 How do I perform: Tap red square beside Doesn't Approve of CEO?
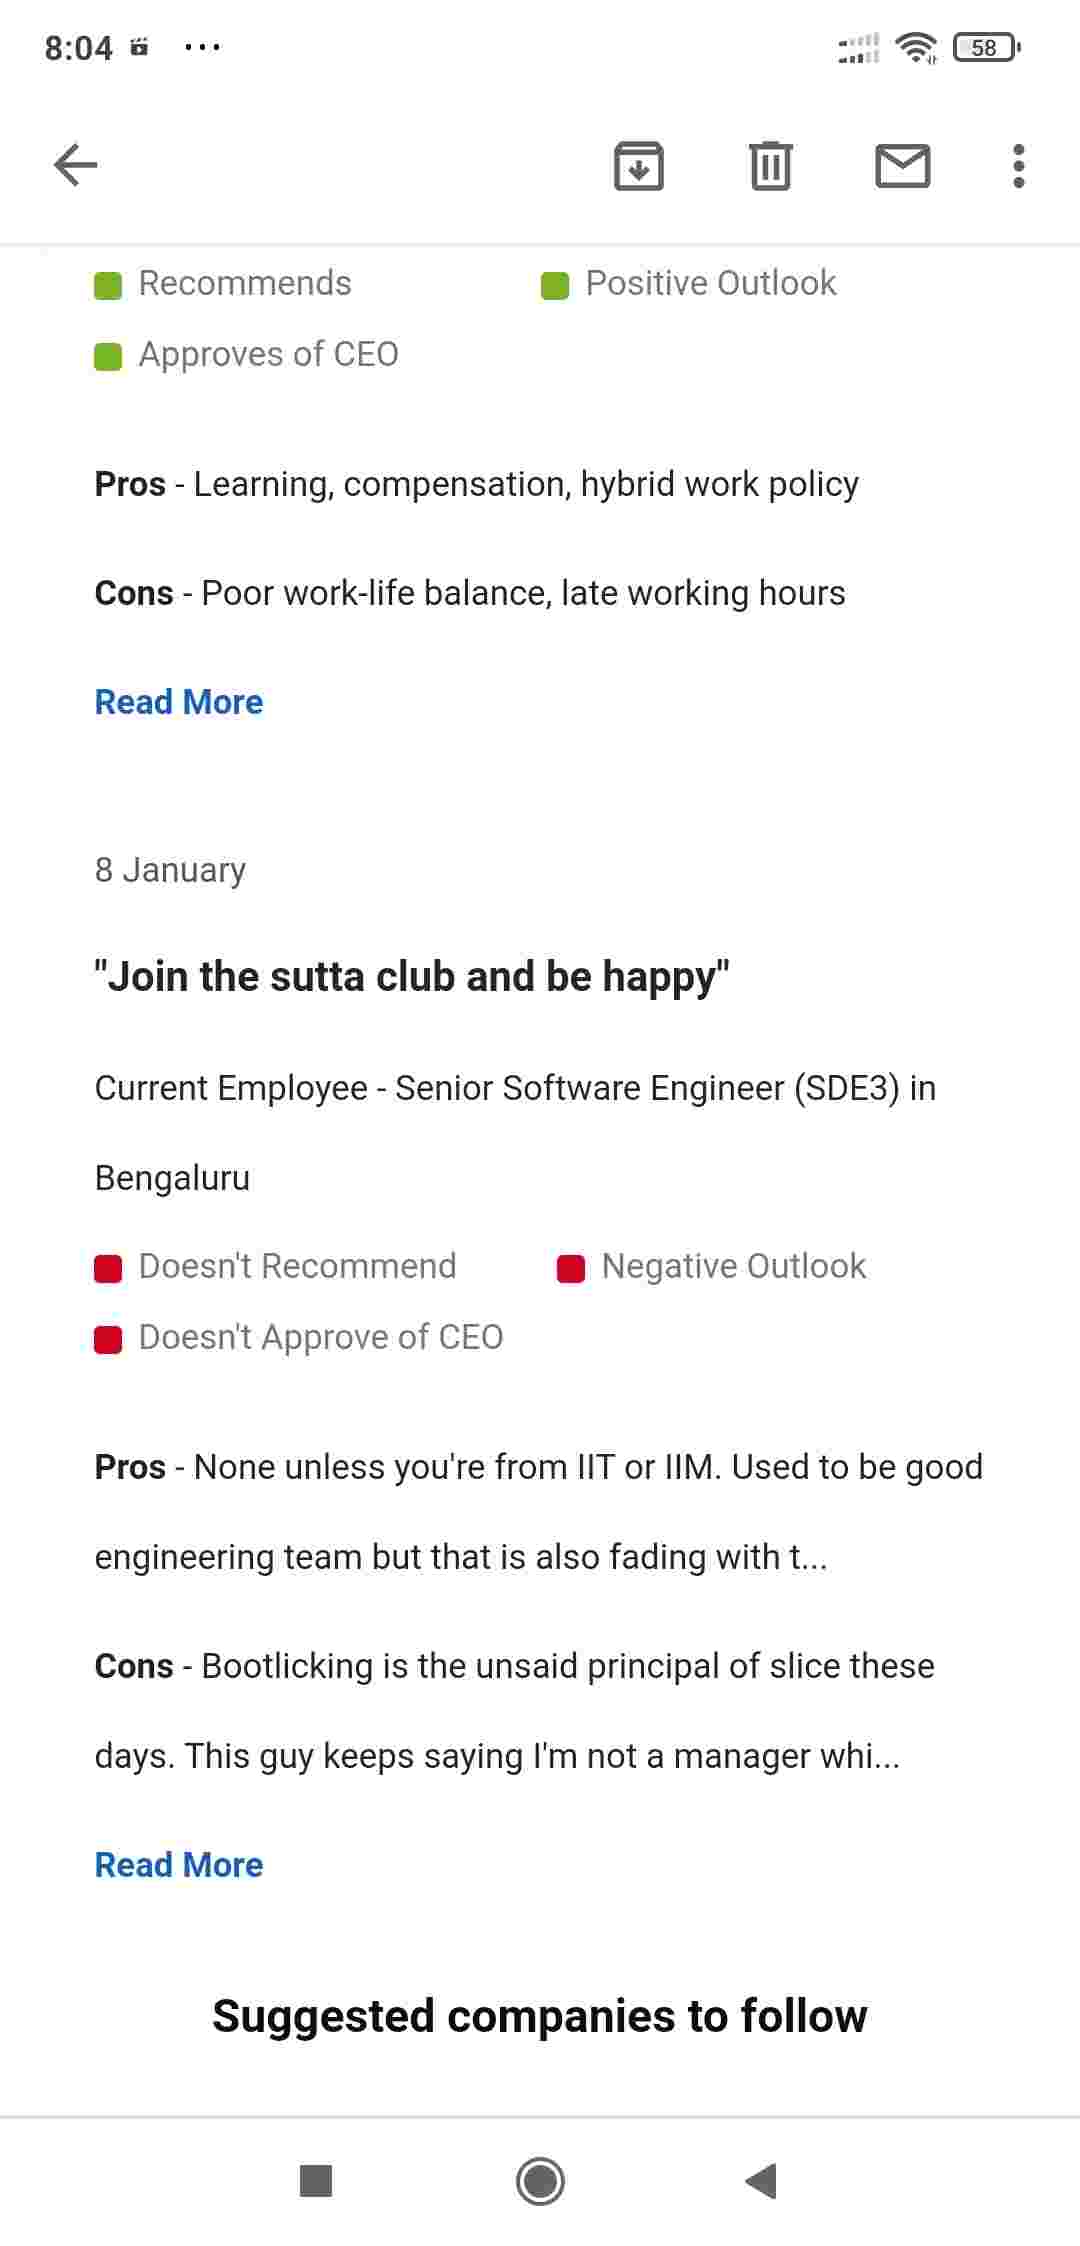coord(108,1339)
